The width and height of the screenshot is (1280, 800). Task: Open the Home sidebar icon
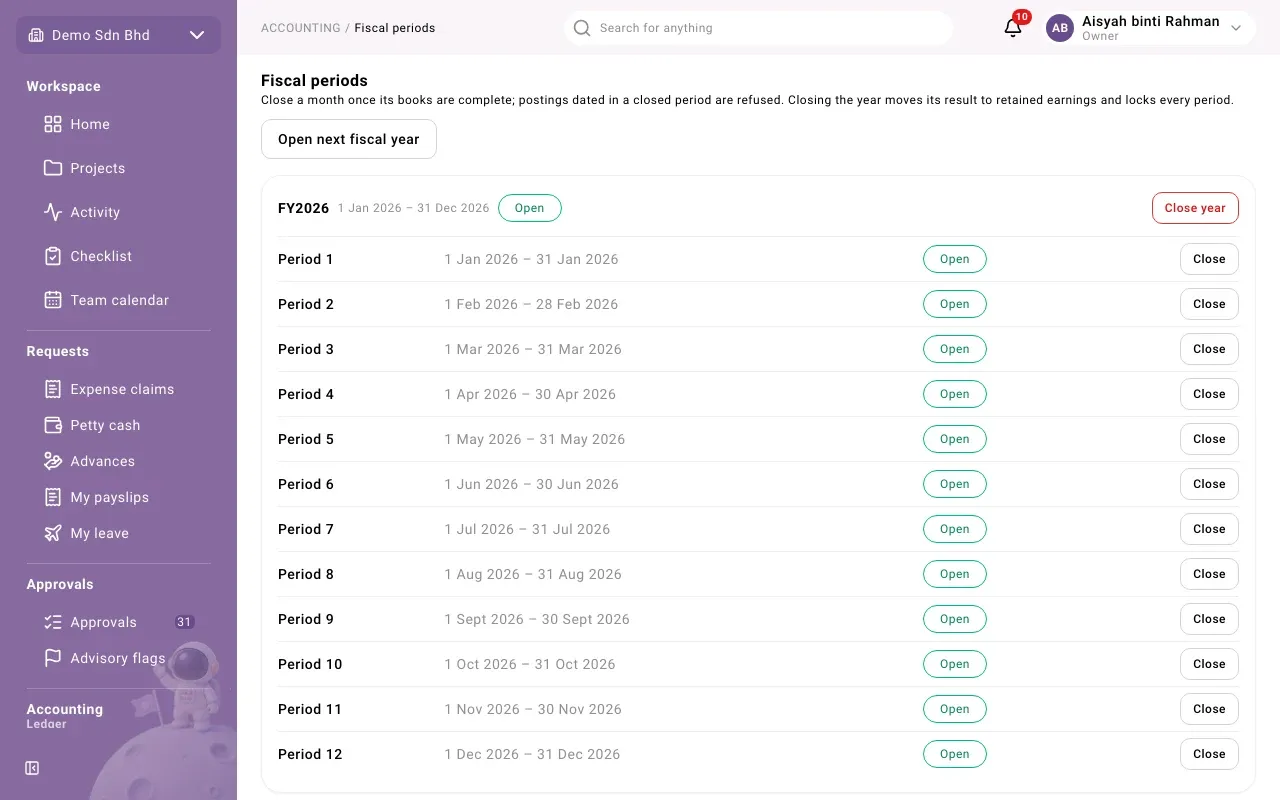point(53,124)
